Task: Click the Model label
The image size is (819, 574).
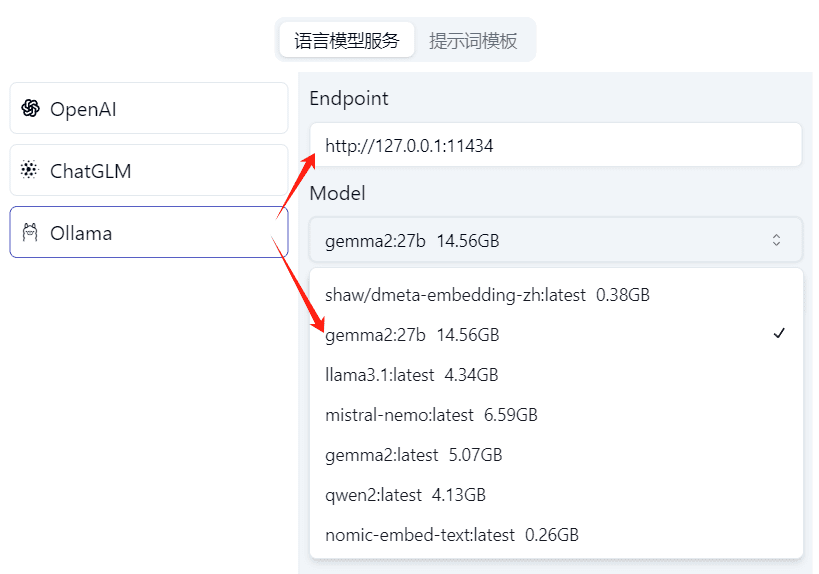Action: 337,193
